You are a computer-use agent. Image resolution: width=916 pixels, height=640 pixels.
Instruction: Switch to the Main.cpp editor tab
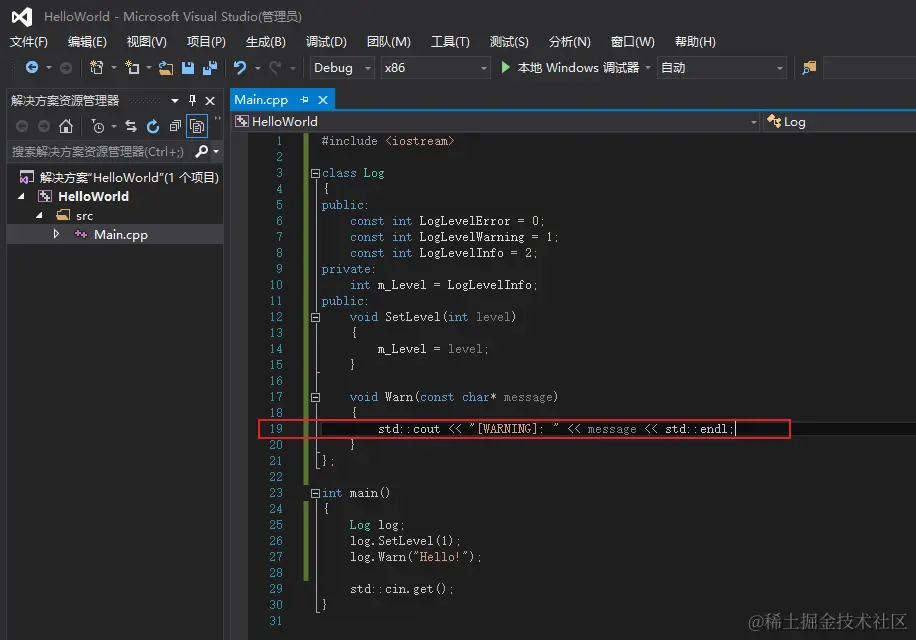[x=261, y=100]
